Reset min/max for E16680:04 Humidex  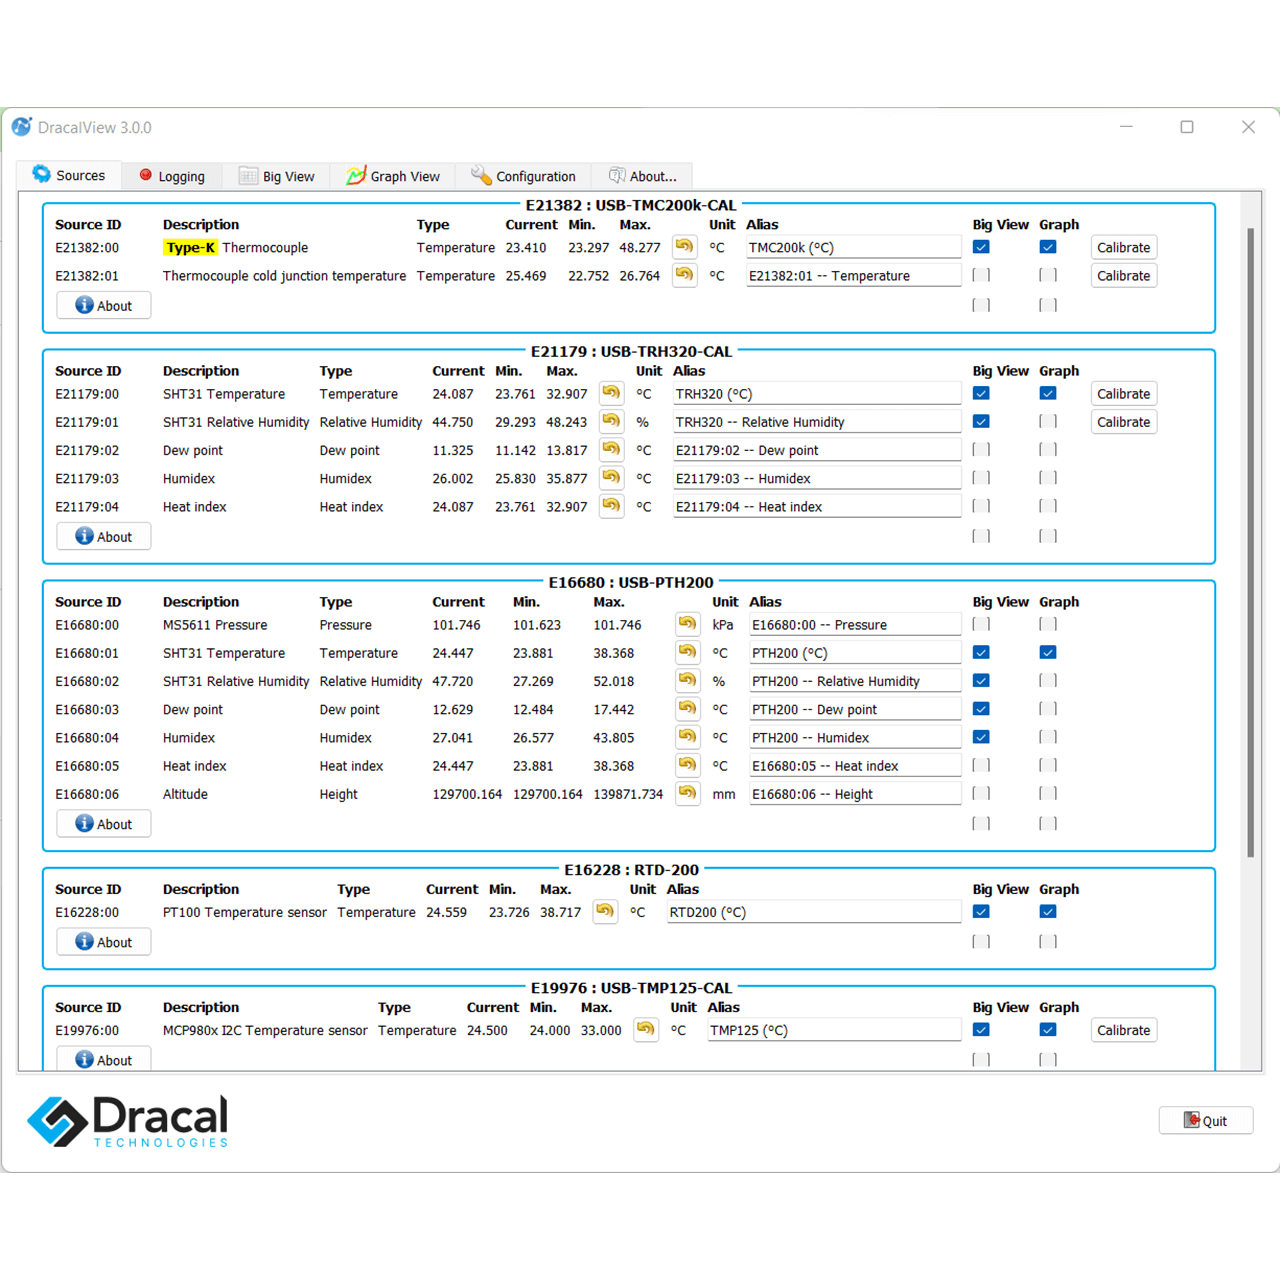[x=687, y=736]
